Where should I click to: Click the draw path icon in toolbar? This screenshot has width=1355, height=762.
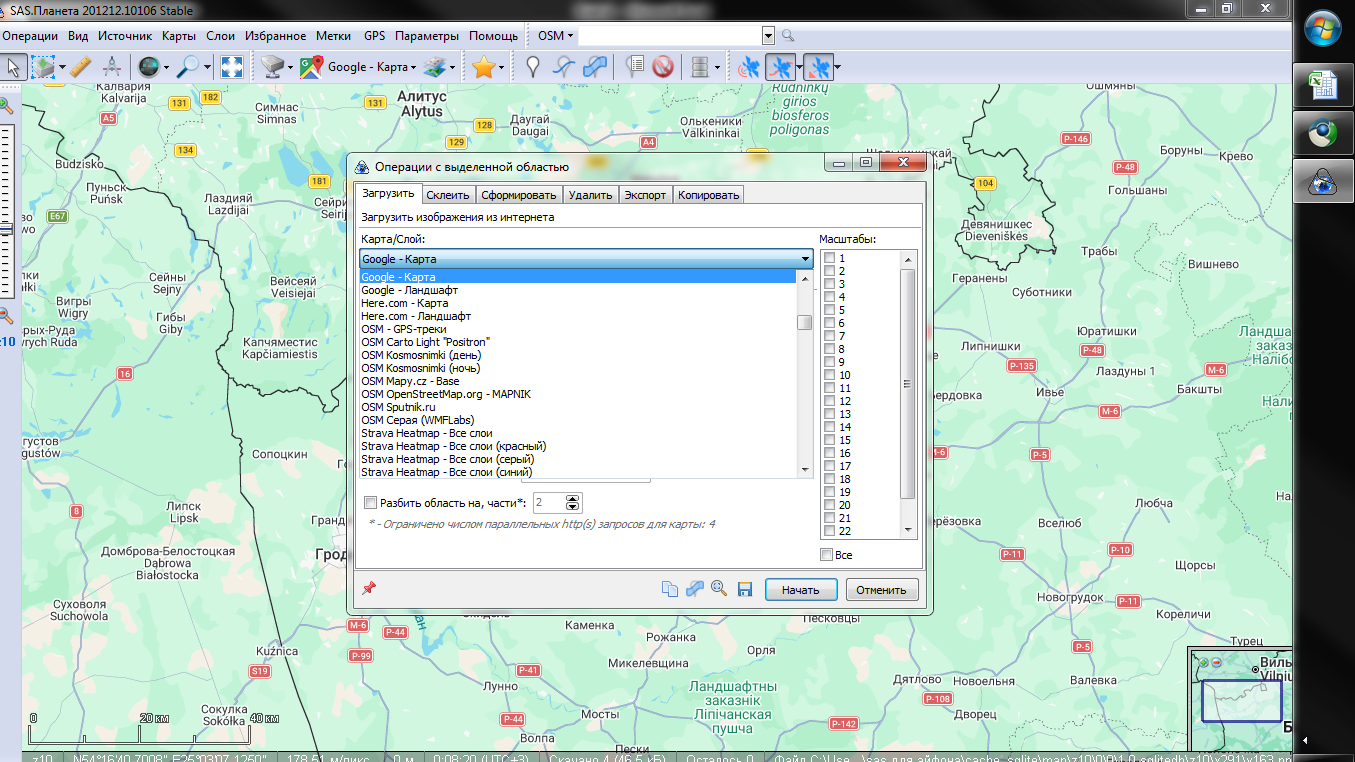pos(565,67)
